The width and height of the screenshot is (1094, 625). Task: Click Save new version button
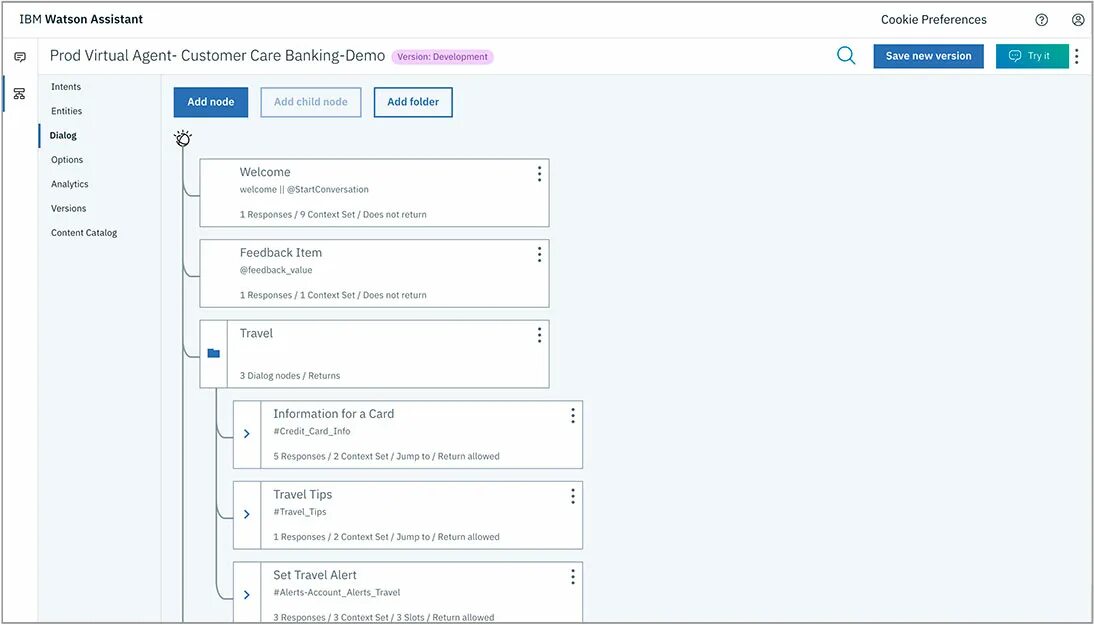tap(929, 57)
